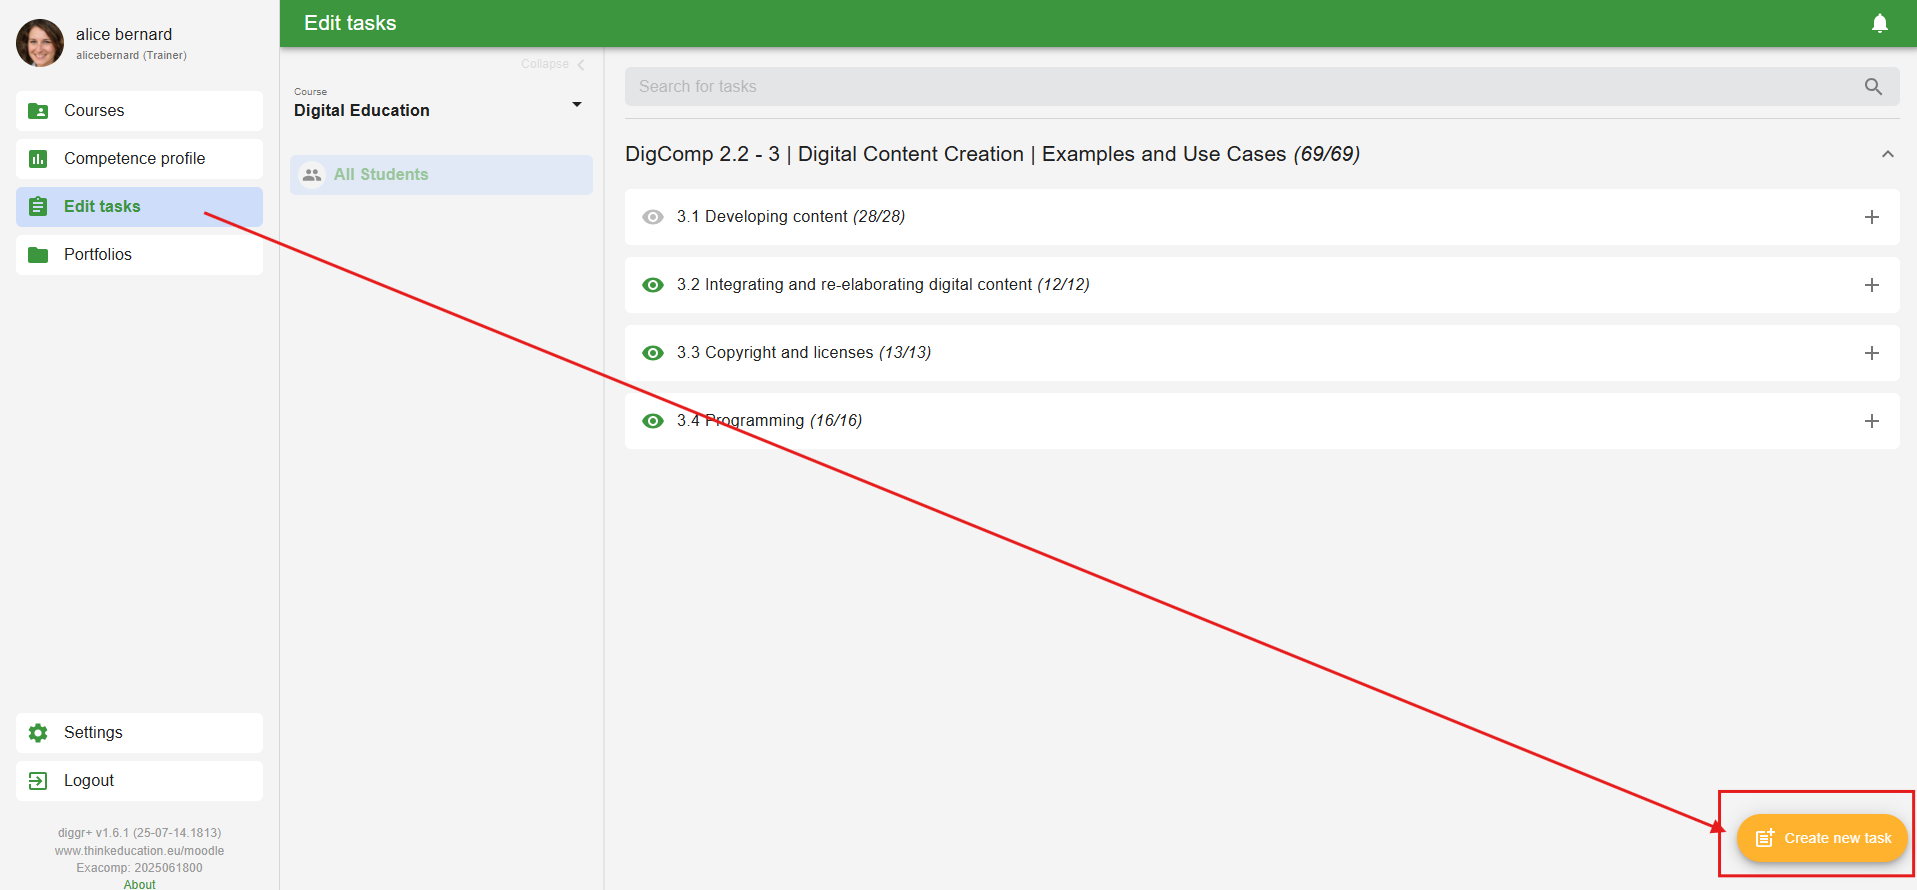Toggle eye icon for 3.3 Copyright and licenses
1917x890 pixels.
point(653,353)
